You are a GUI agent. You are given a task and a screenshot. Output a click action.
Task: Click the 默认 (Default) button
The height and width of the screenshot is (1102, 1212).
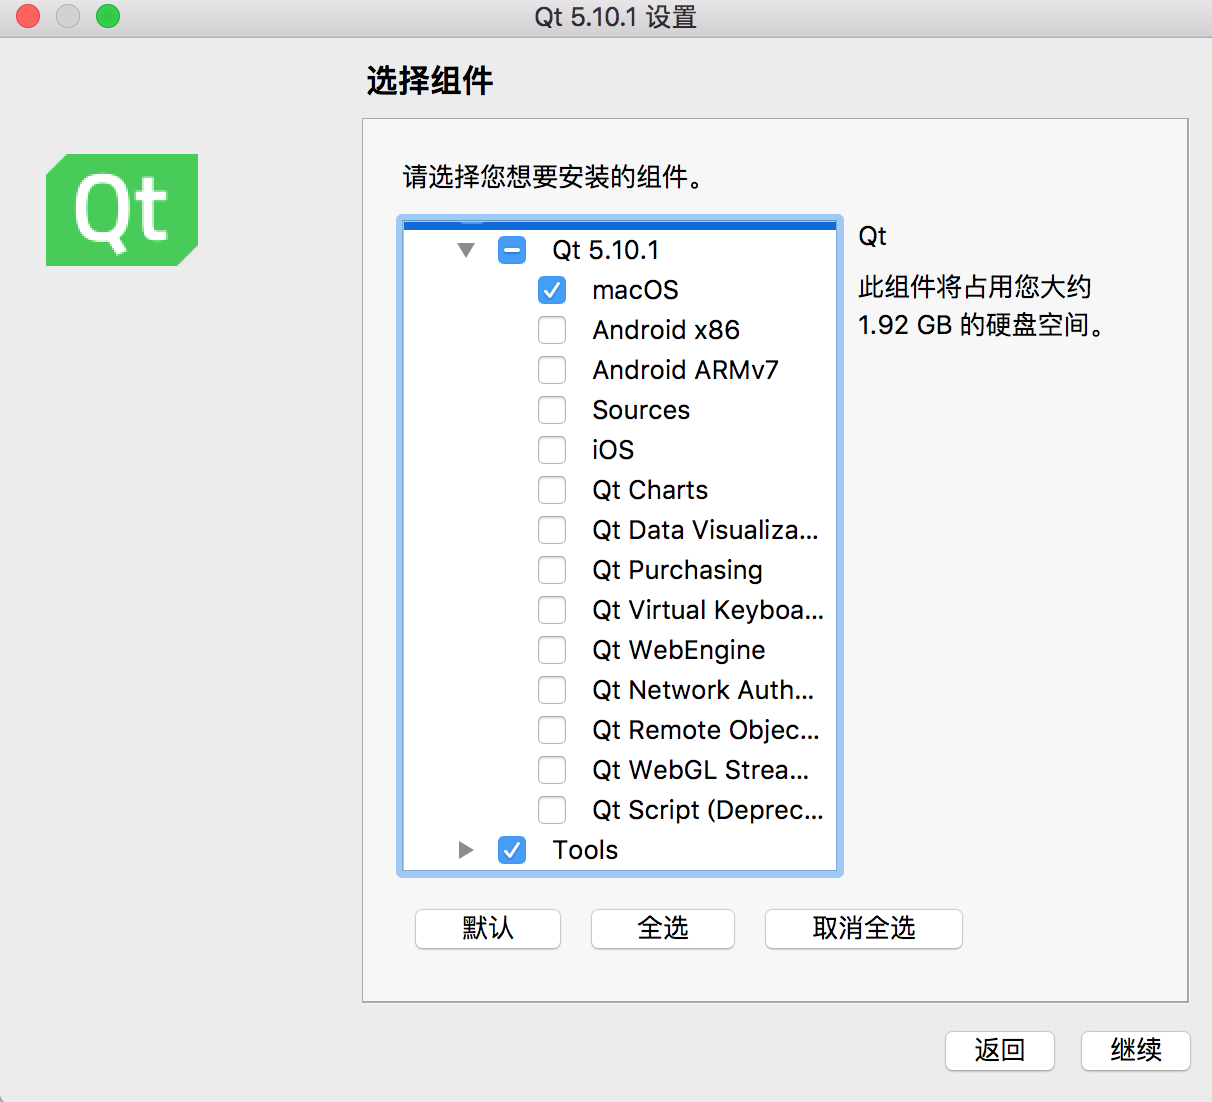tap(488, 928)
